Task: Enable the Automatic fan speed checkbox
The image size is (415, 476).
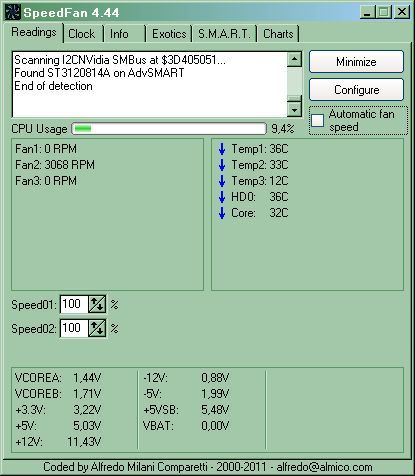Action: [x=317, y=120]
